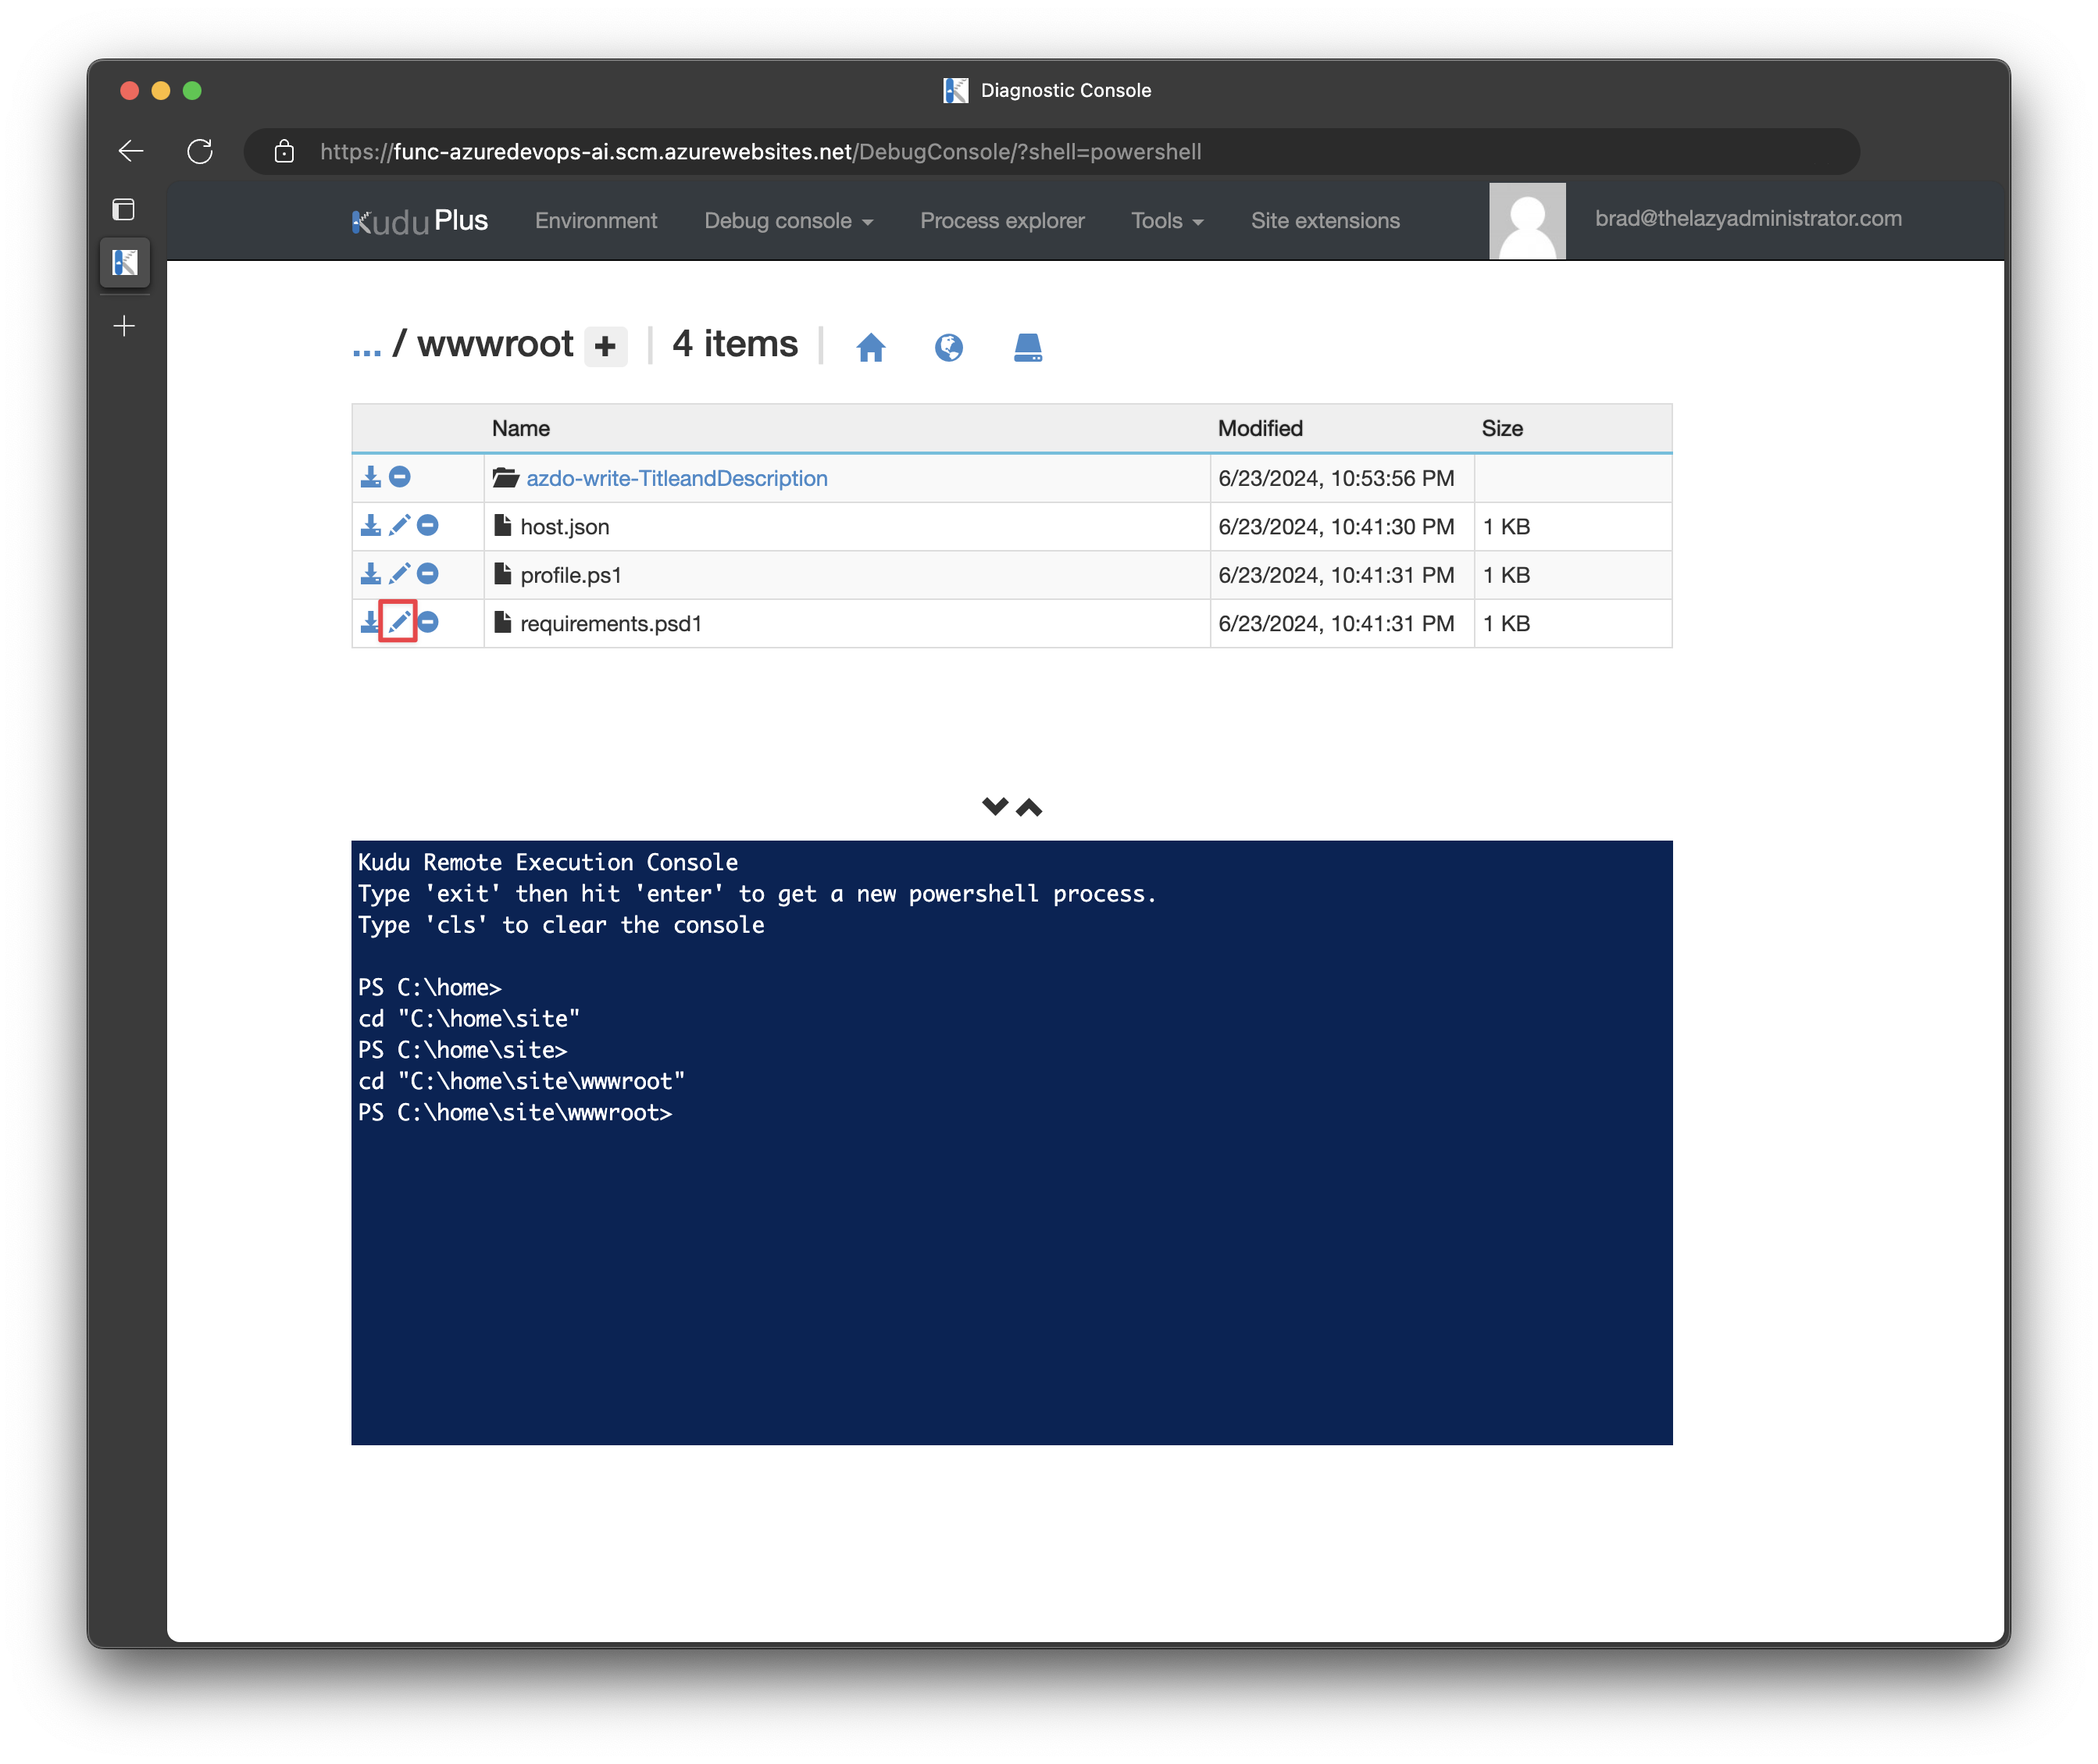Image resolution: width=2098 pixels, height=1764 pixels.
Task: Delete the azdo-write-TitleandDescription folder
Action: tap(400, 477)
